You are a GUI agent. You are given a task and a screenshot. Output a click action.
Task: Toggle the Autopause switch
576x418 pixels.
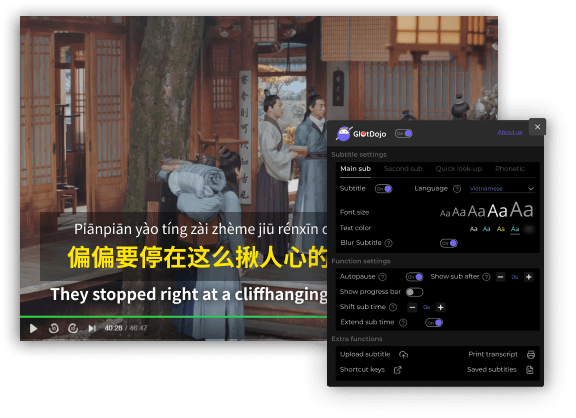point(414,277)
